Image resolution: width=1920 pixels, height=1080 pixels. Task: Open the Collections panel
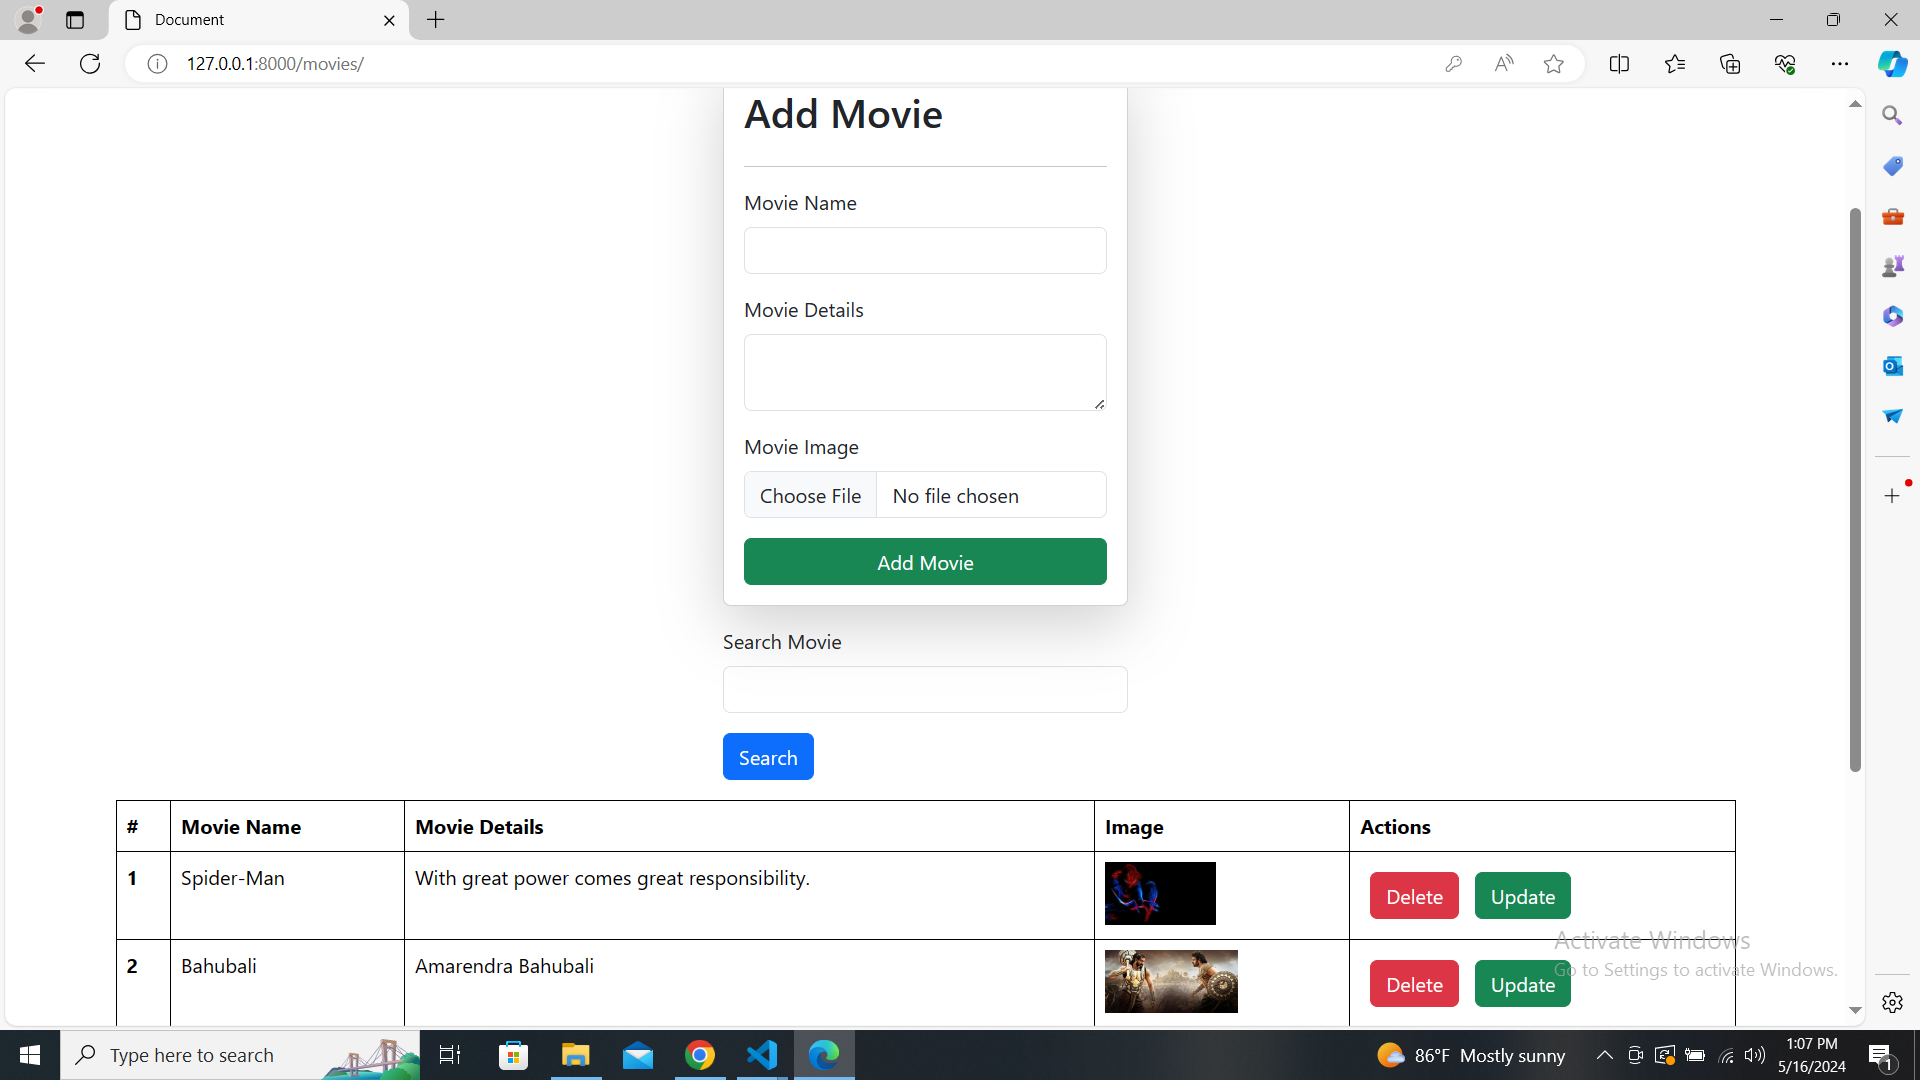(x=1729, y=63)
